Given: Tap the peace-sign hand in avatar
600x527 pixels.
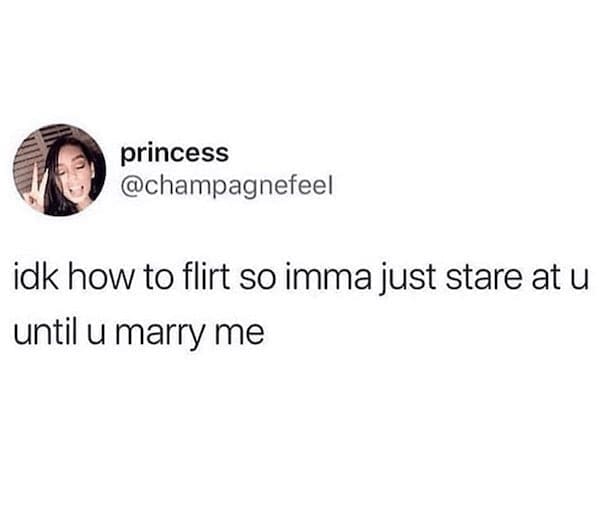Looking at the screenshot, I should pos(35,189).
